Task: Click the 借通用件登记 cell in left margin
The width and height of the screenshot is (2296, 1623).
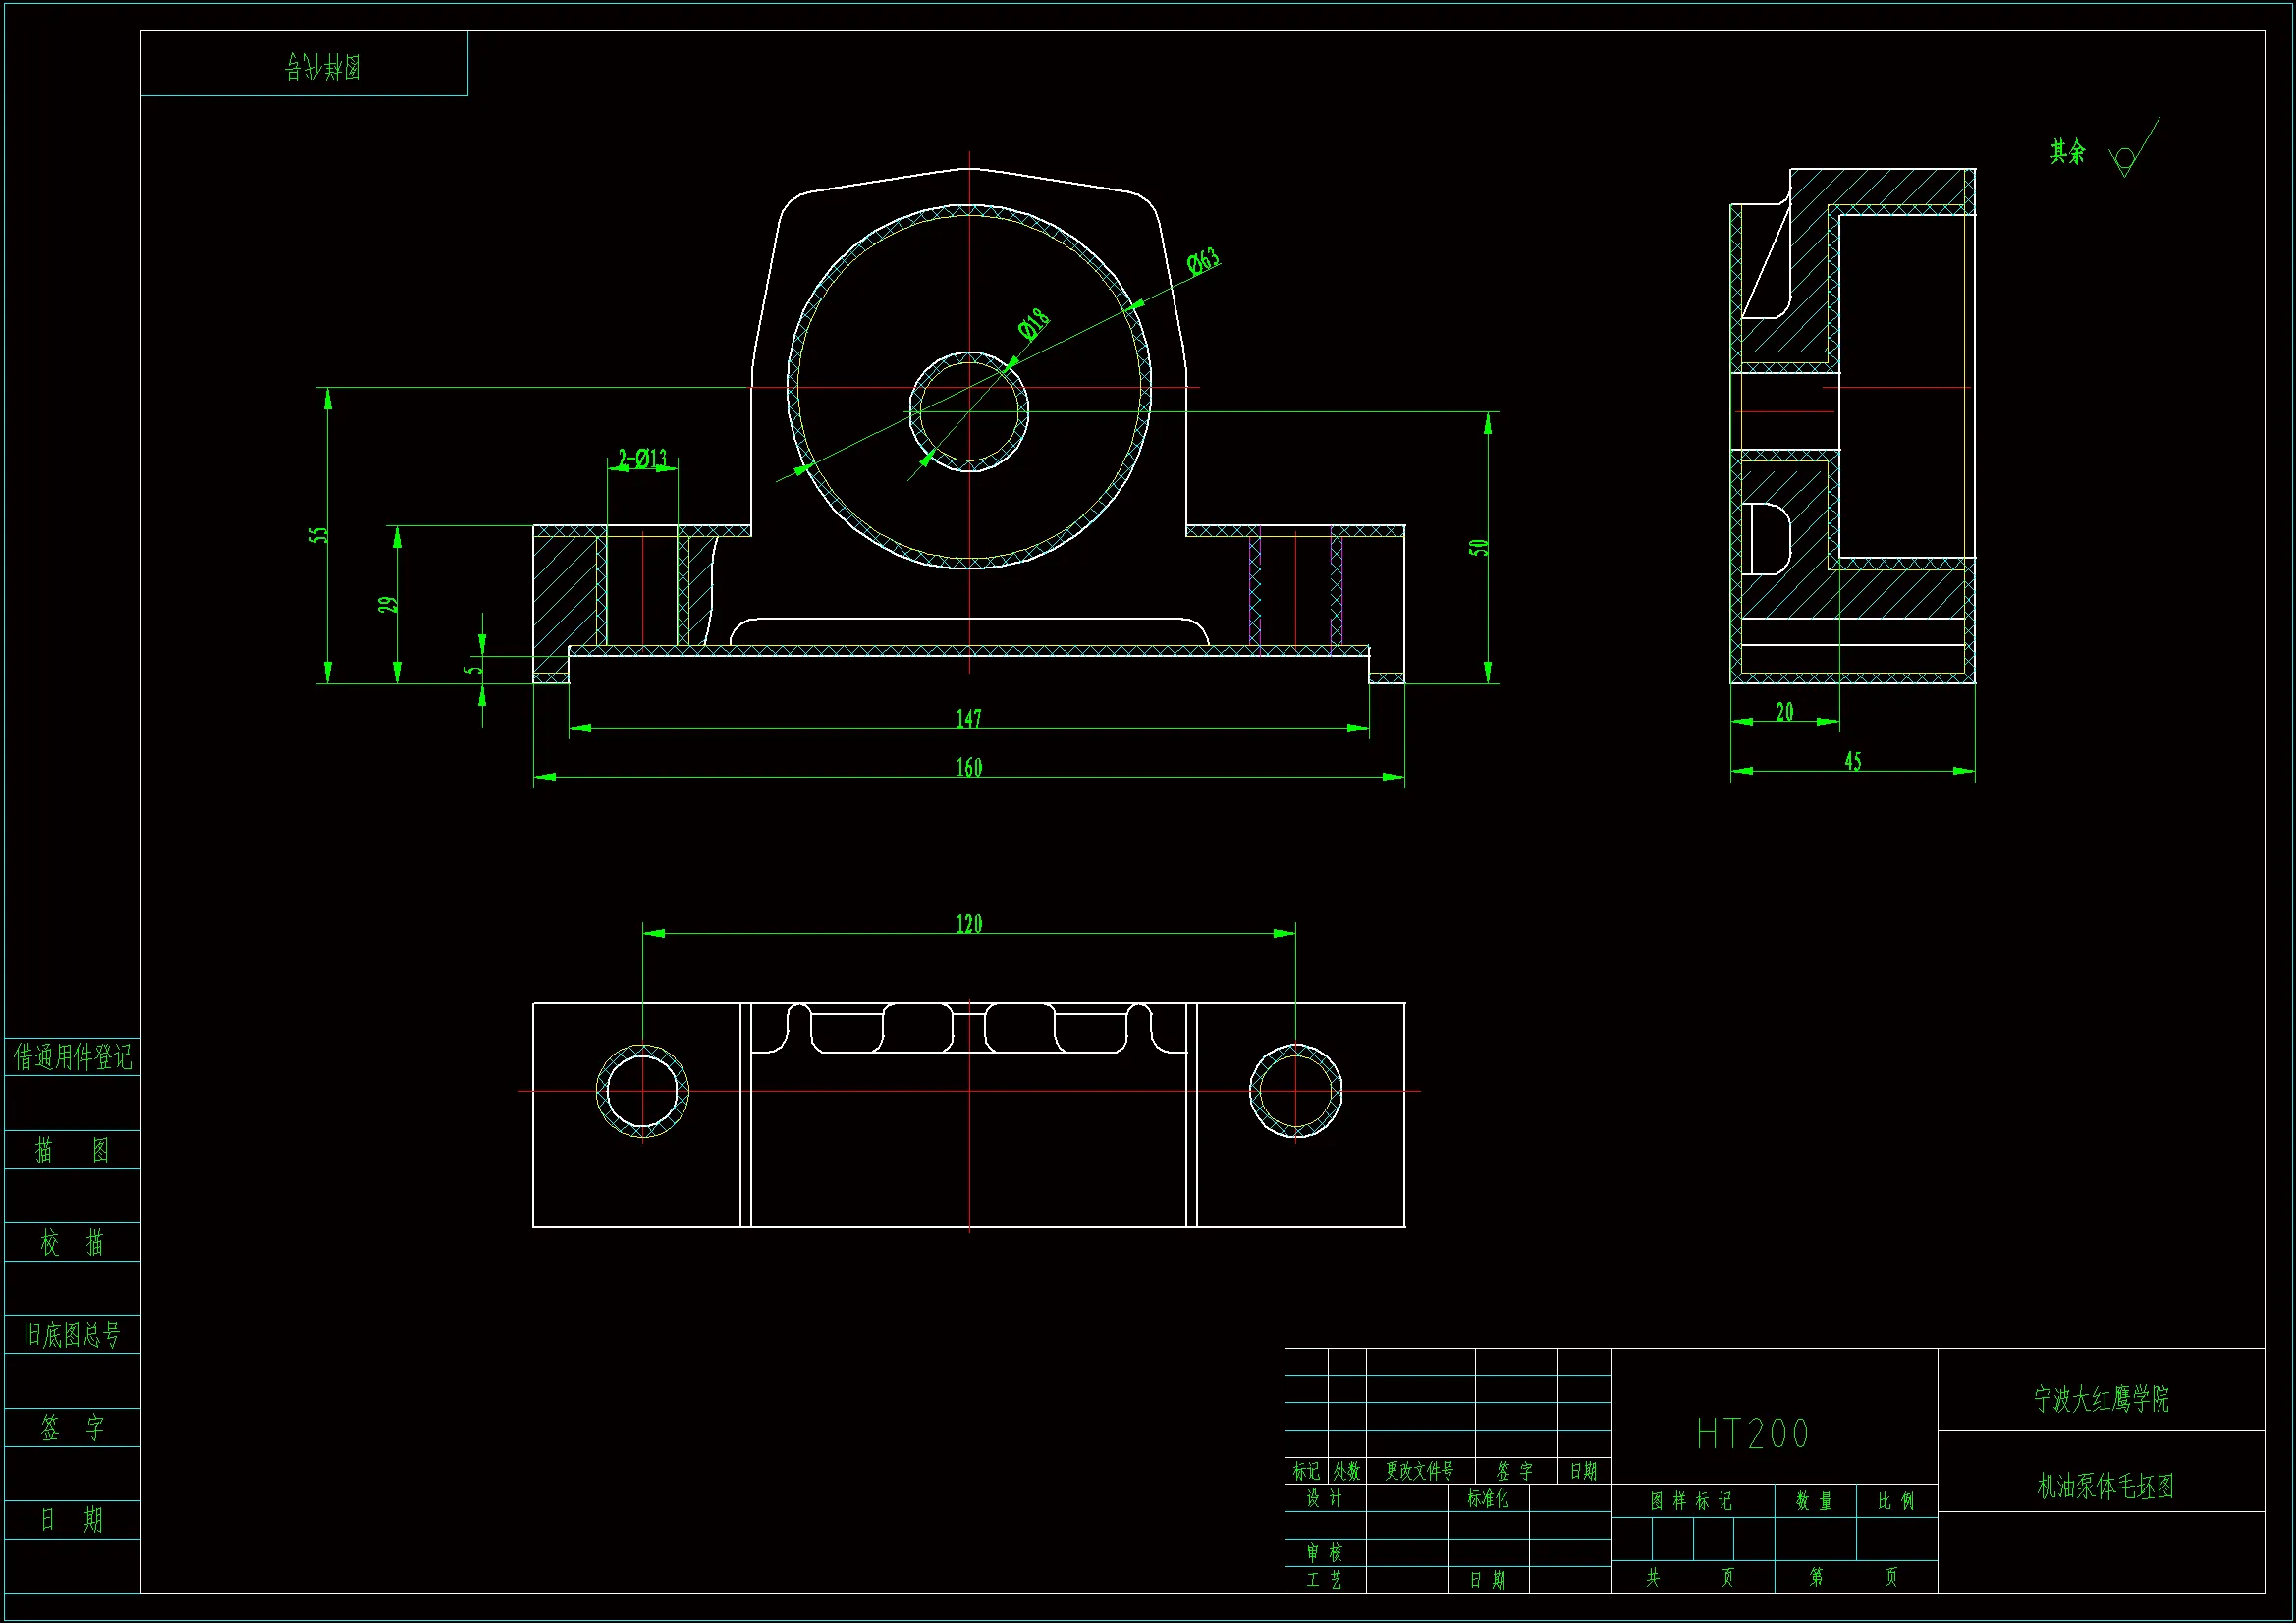Action: pos(72,1057)
